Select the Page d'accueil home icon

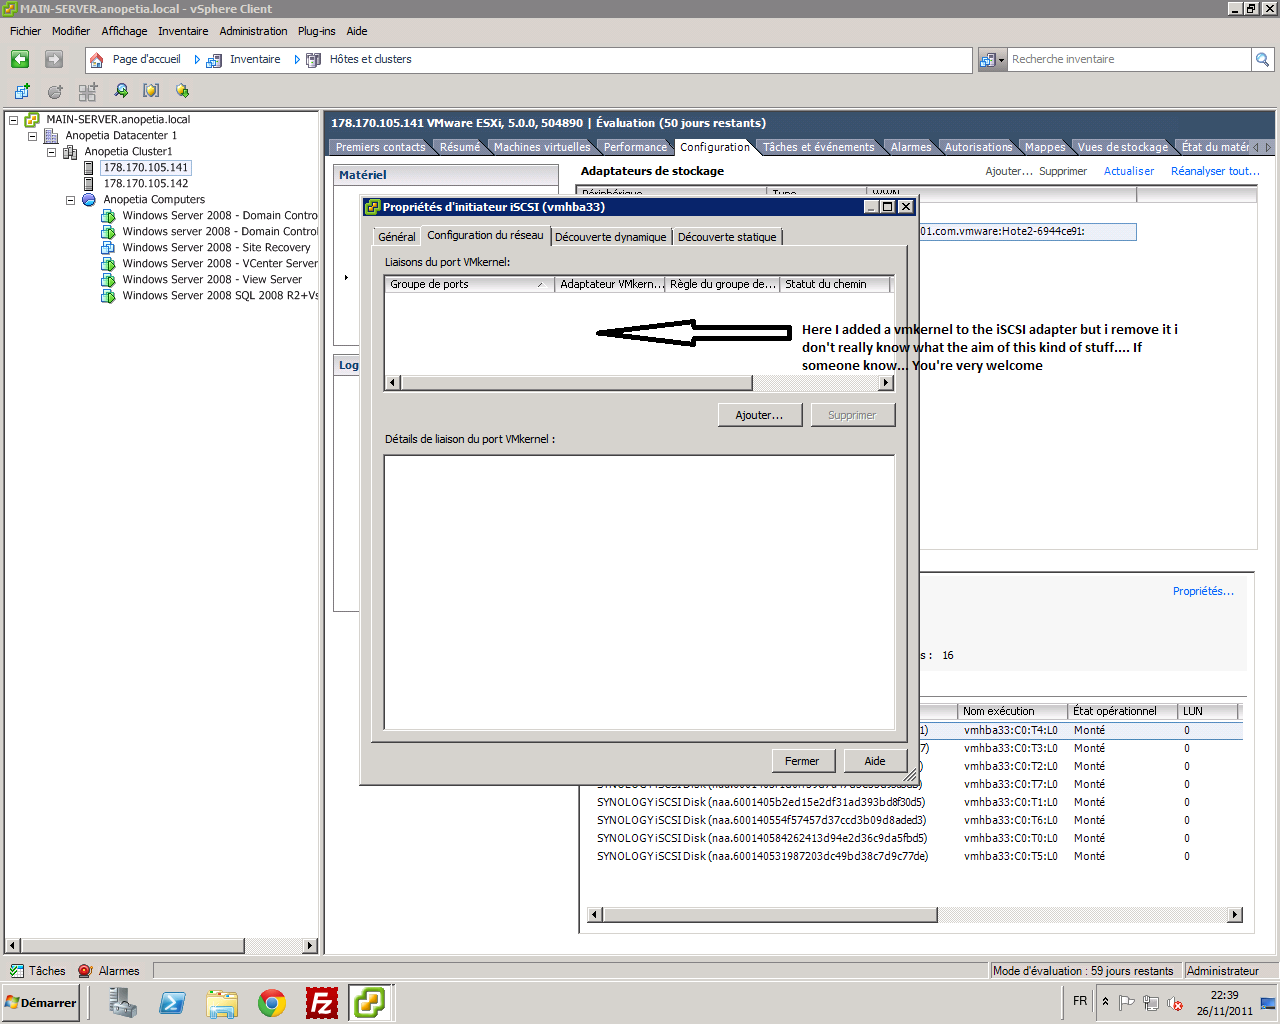coord(96,59)
